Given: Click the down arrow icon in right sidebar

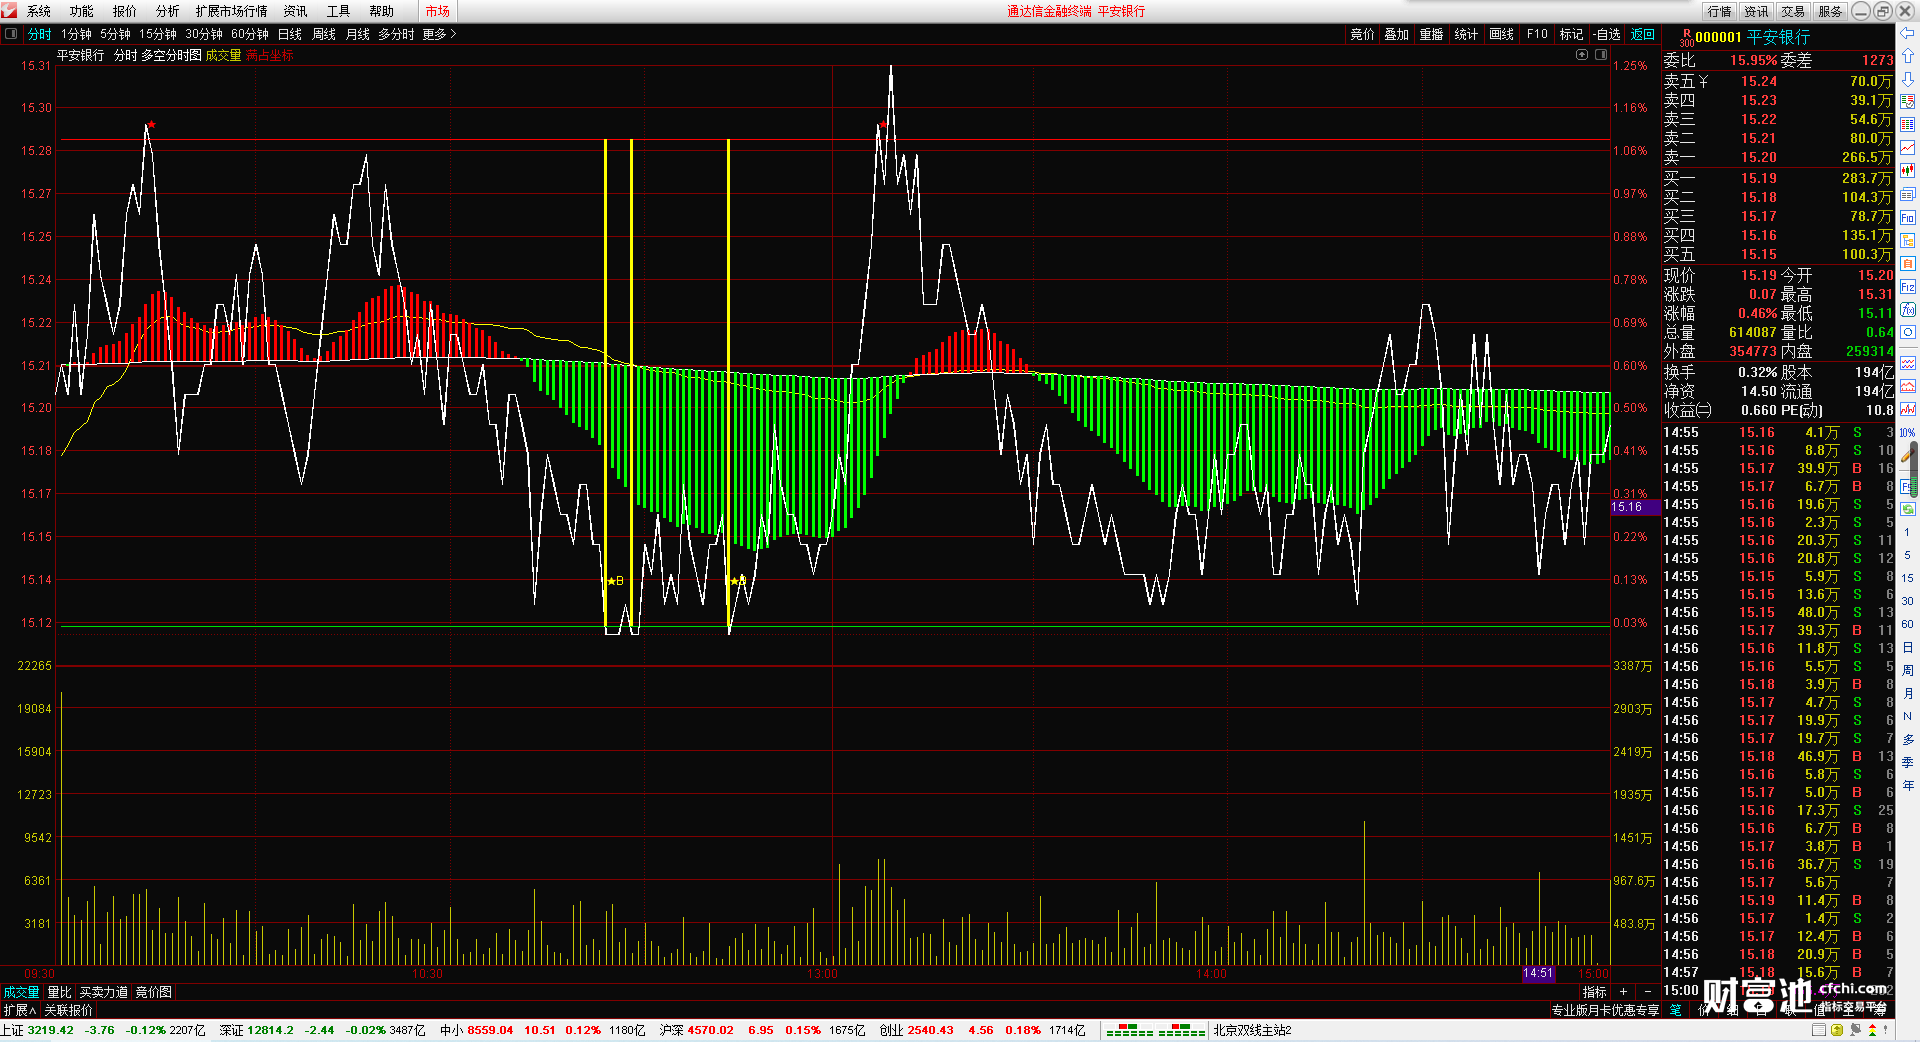Looking at the screenshot, I should click(1908, 79).
